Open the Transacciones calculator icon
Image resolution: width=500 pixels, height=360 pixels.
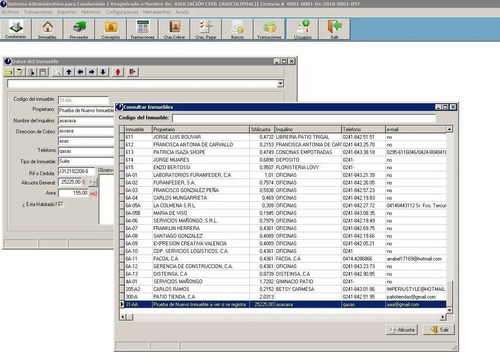pyautogui.click(x=142, y=29)
